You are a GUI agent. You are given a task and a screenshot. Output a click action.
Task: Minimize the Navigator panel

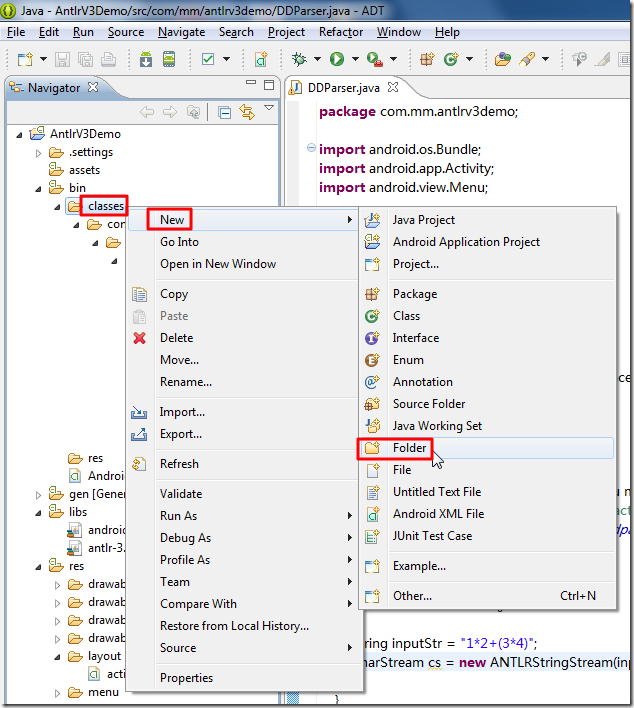[251, 83]
